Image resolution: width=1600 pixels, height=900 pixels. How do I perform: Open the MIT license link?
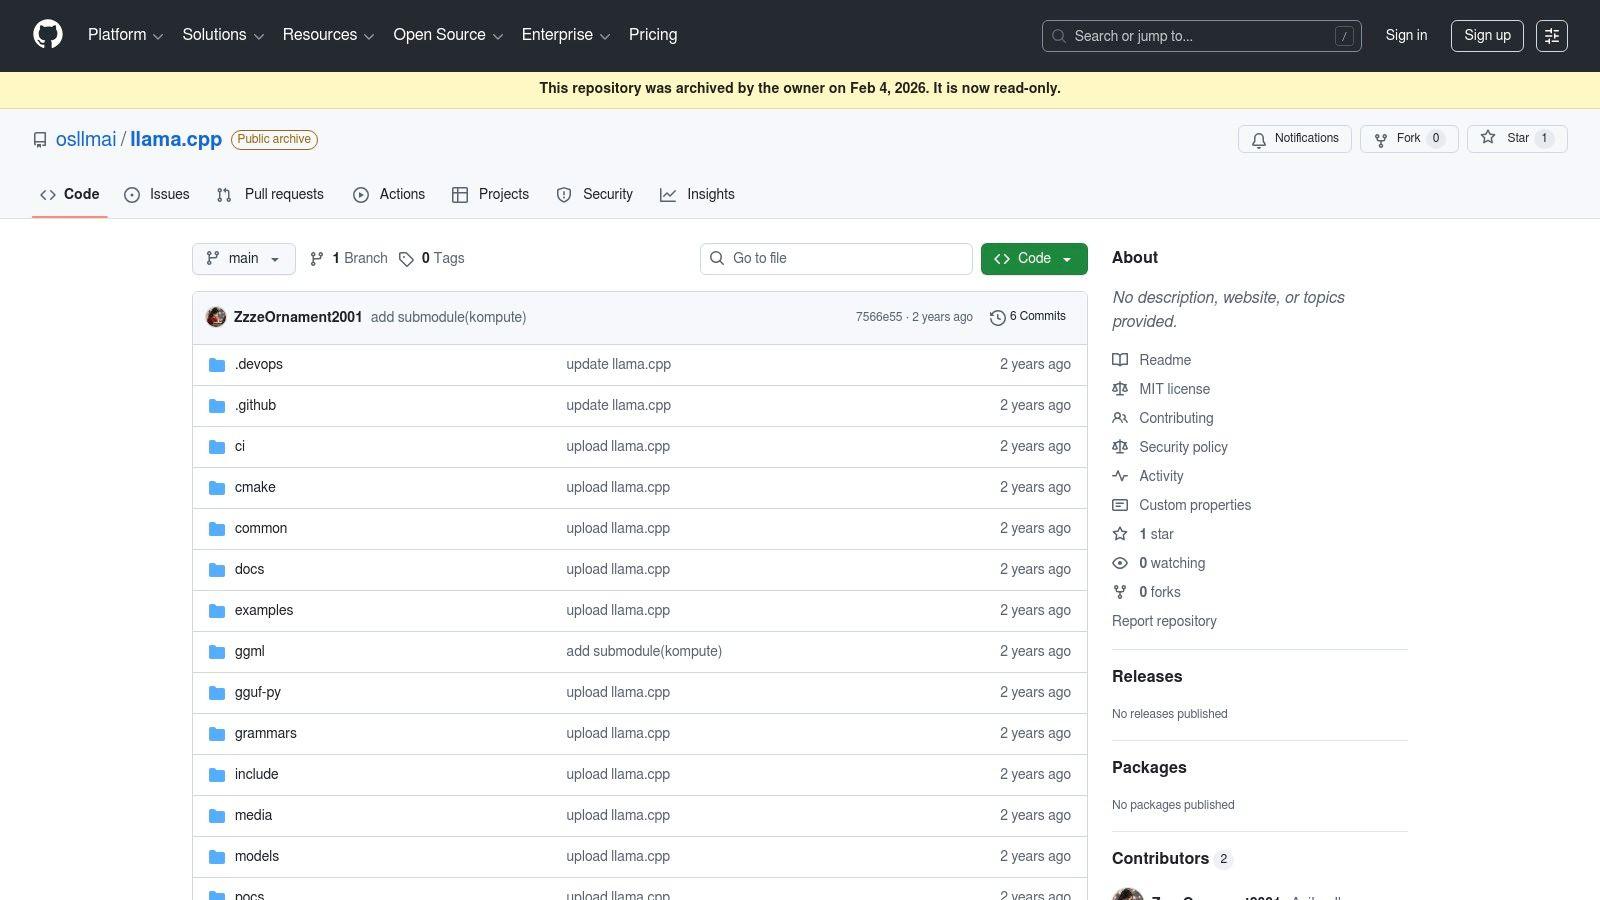coord(1174,389)
